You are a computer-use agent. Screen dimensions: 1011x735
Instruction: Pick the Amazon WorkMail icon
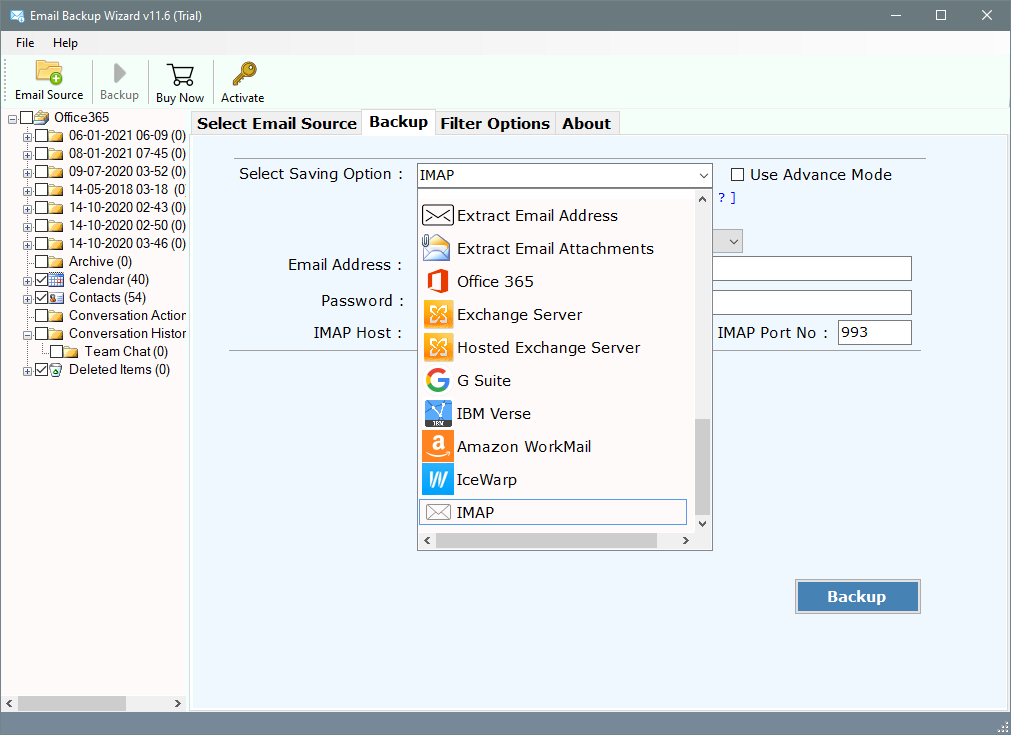tap(438, 446)
